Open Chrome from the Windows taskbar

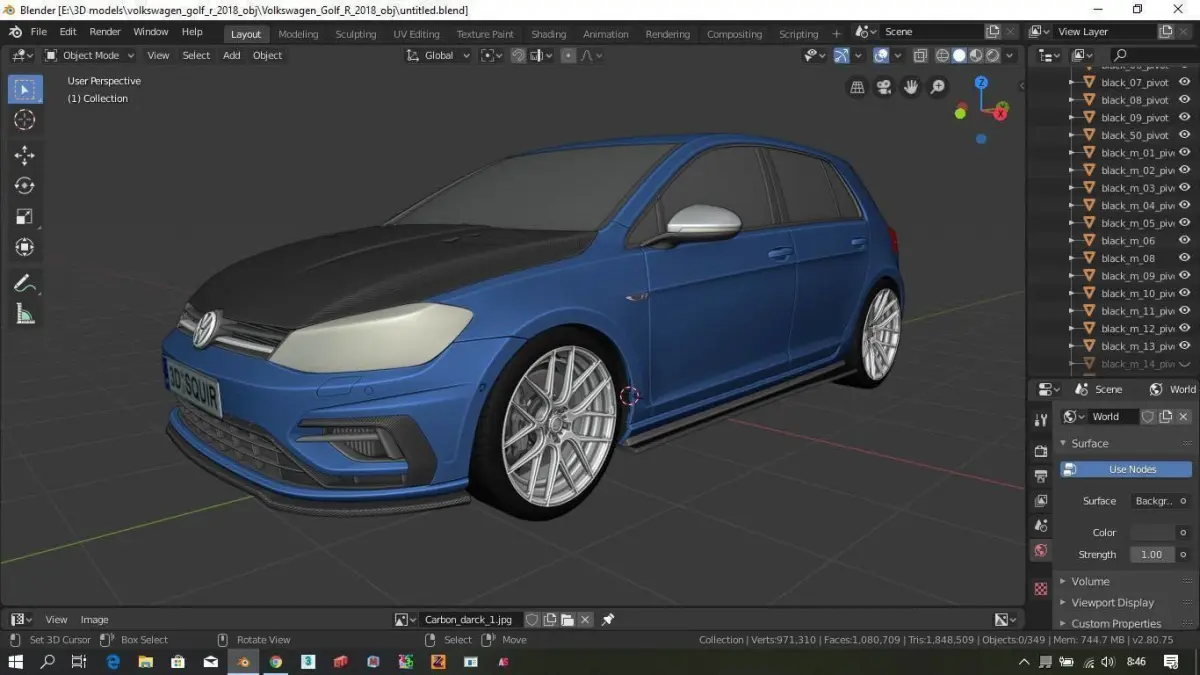click(275, 662)
